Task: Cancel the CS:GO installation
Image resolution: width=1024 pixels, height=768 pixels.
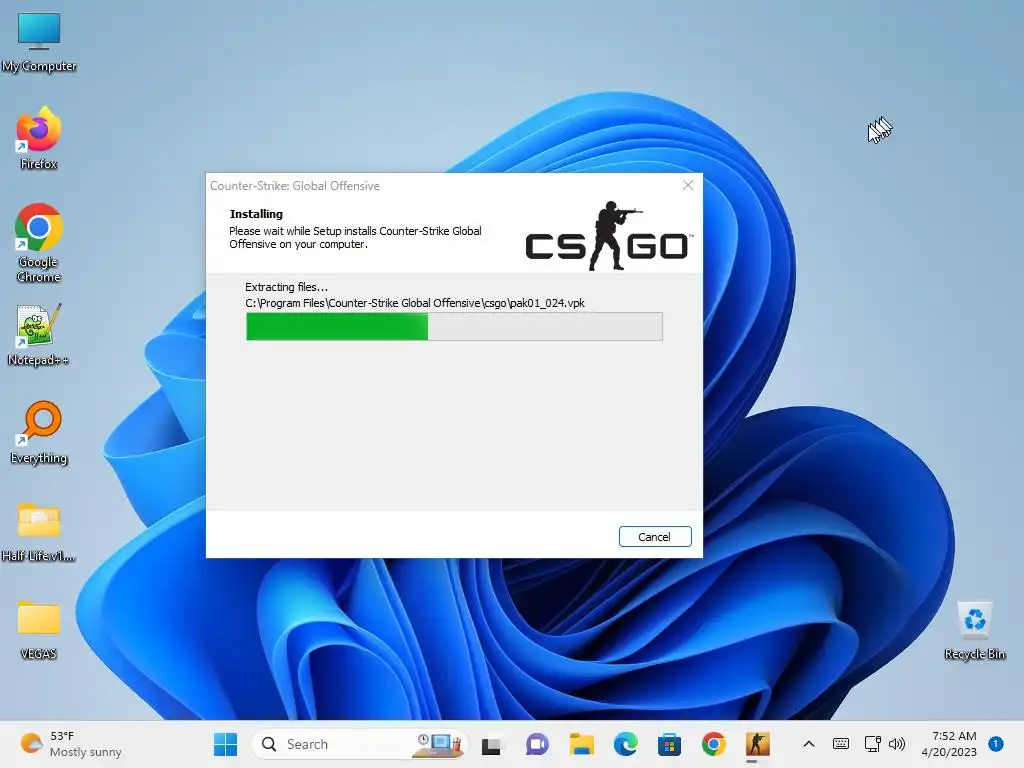Action: [x=655, y=536]
